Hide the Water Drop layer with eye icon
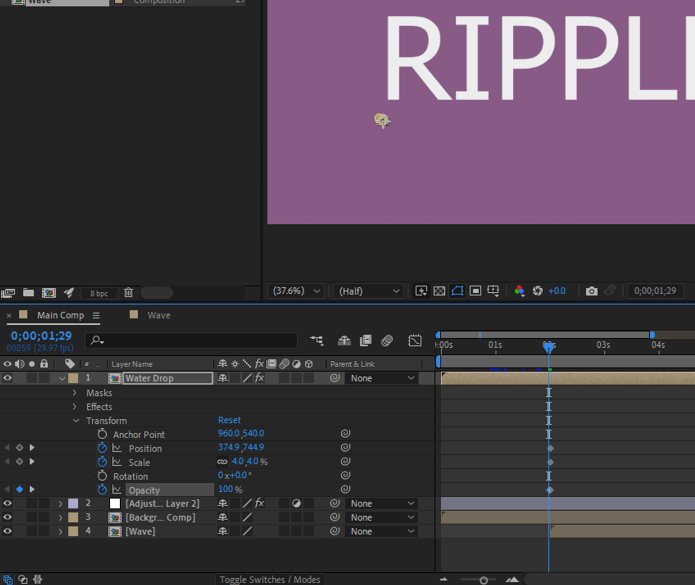Image resolution: width=695 pixels, height=585 pixels. (7, 378)
